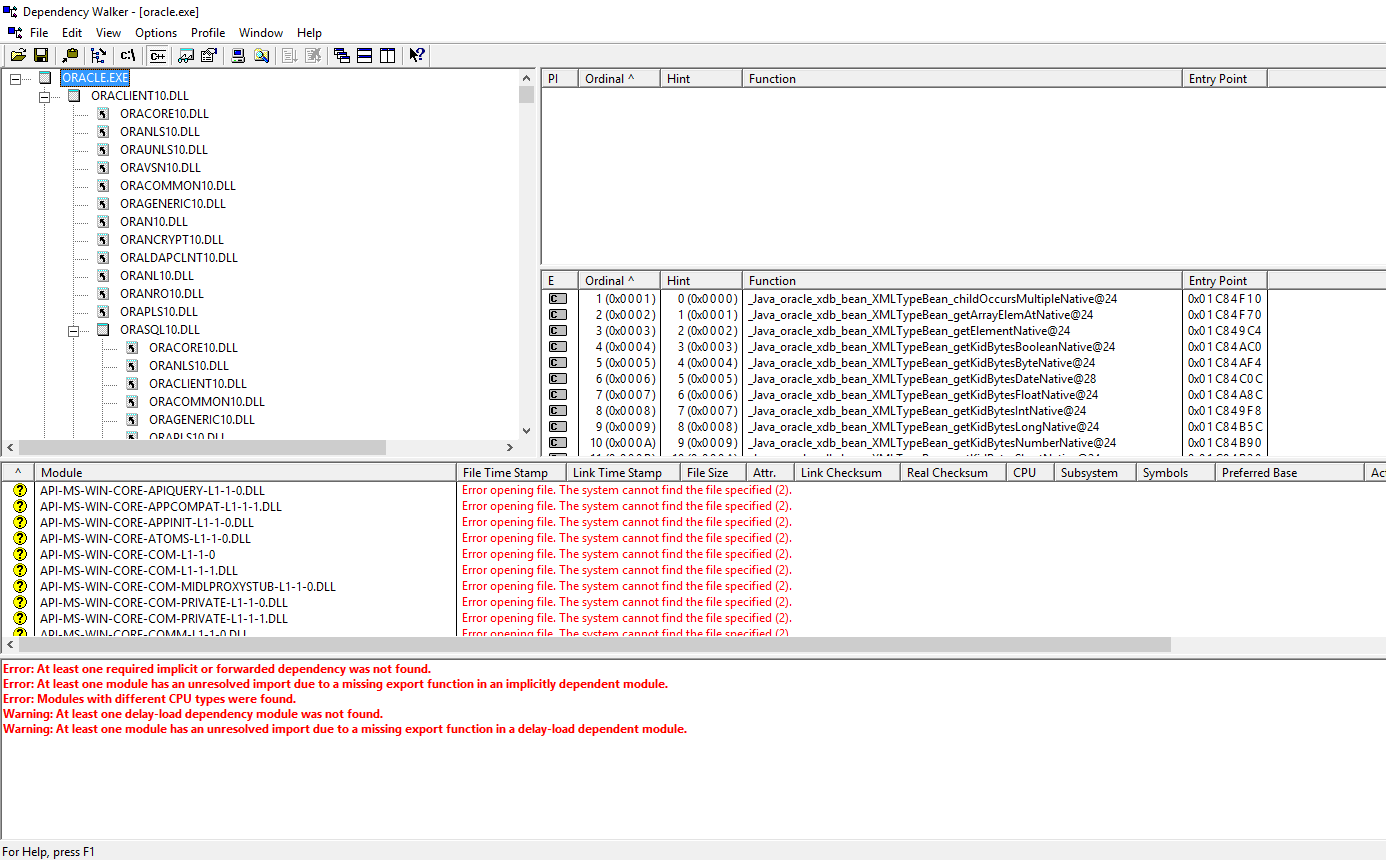Select API-MS-WIN-CORE-APPINIT-L1-1-0.DLL module
Image resolution: width=1386 pixels, height=860 pixels.
(147, 523)
